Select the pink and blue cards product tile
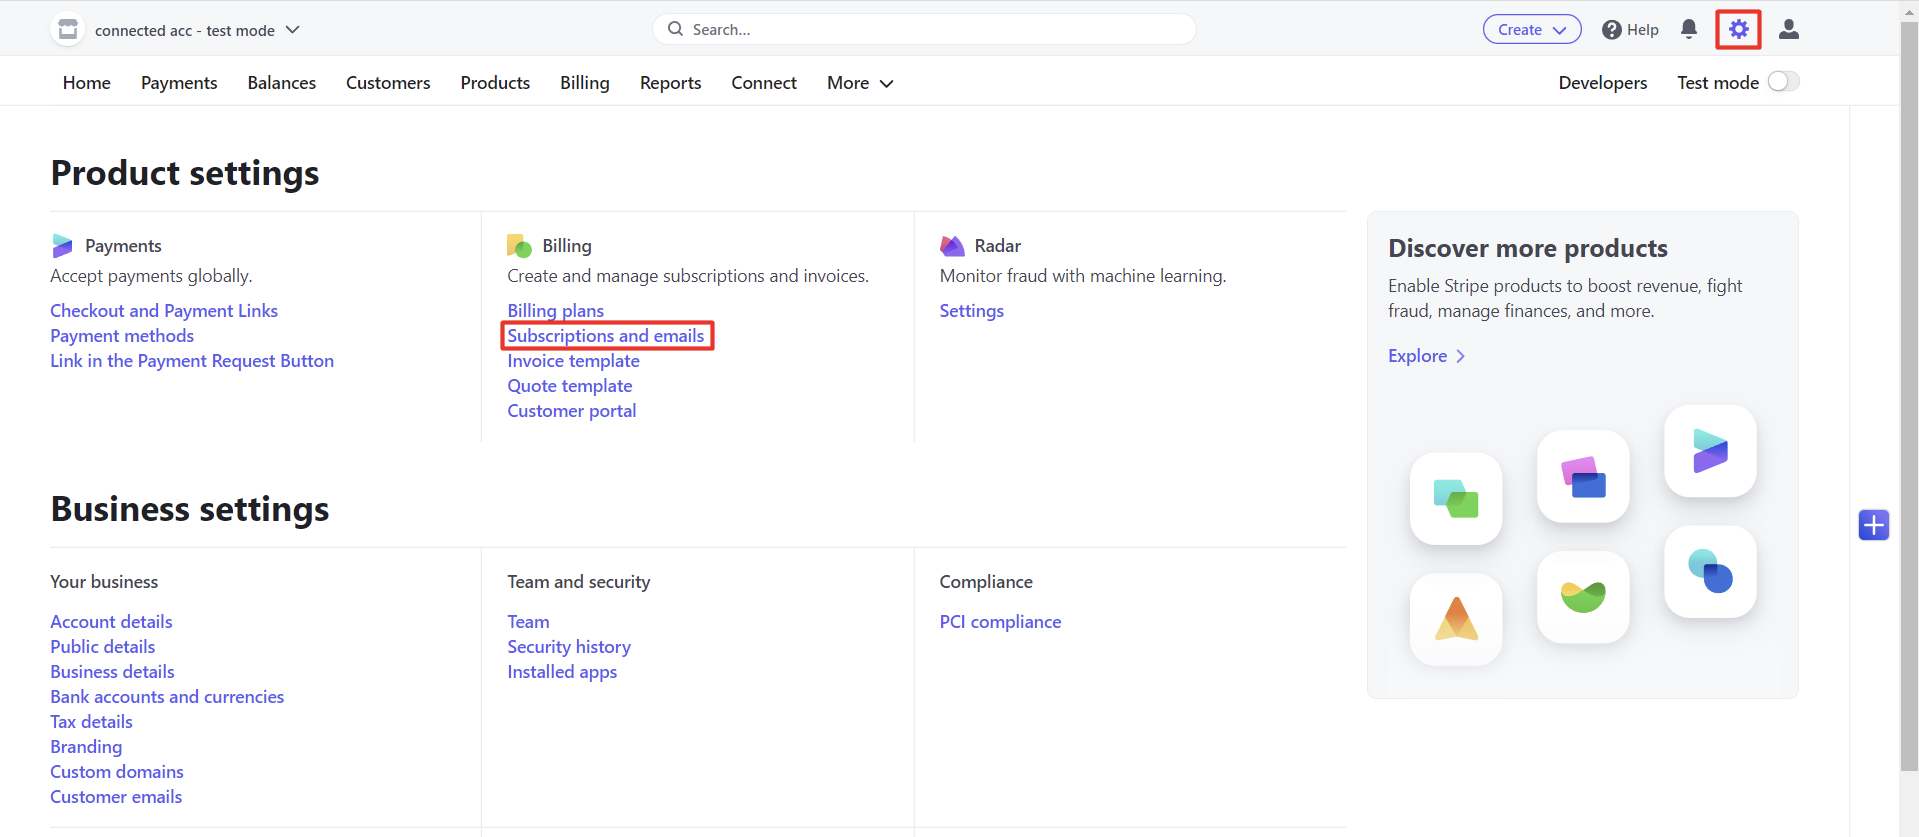 [1583, 477]
